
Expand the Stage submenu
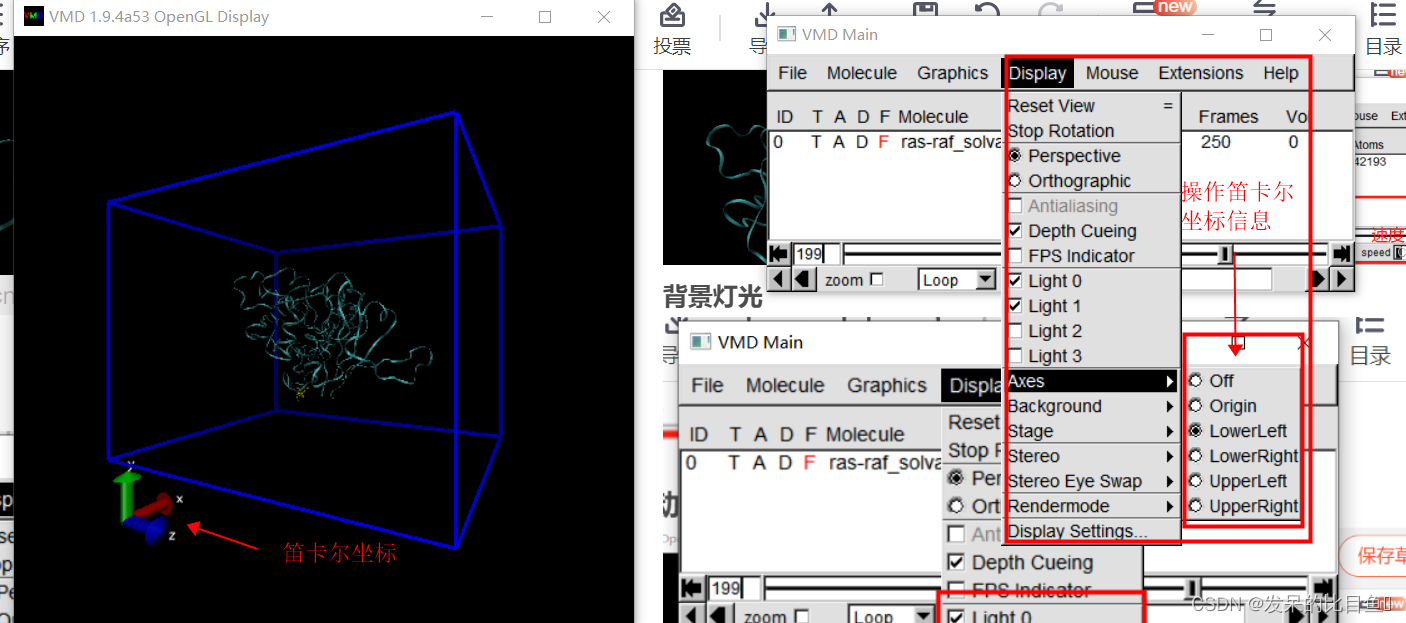(x=1092, y=431)
